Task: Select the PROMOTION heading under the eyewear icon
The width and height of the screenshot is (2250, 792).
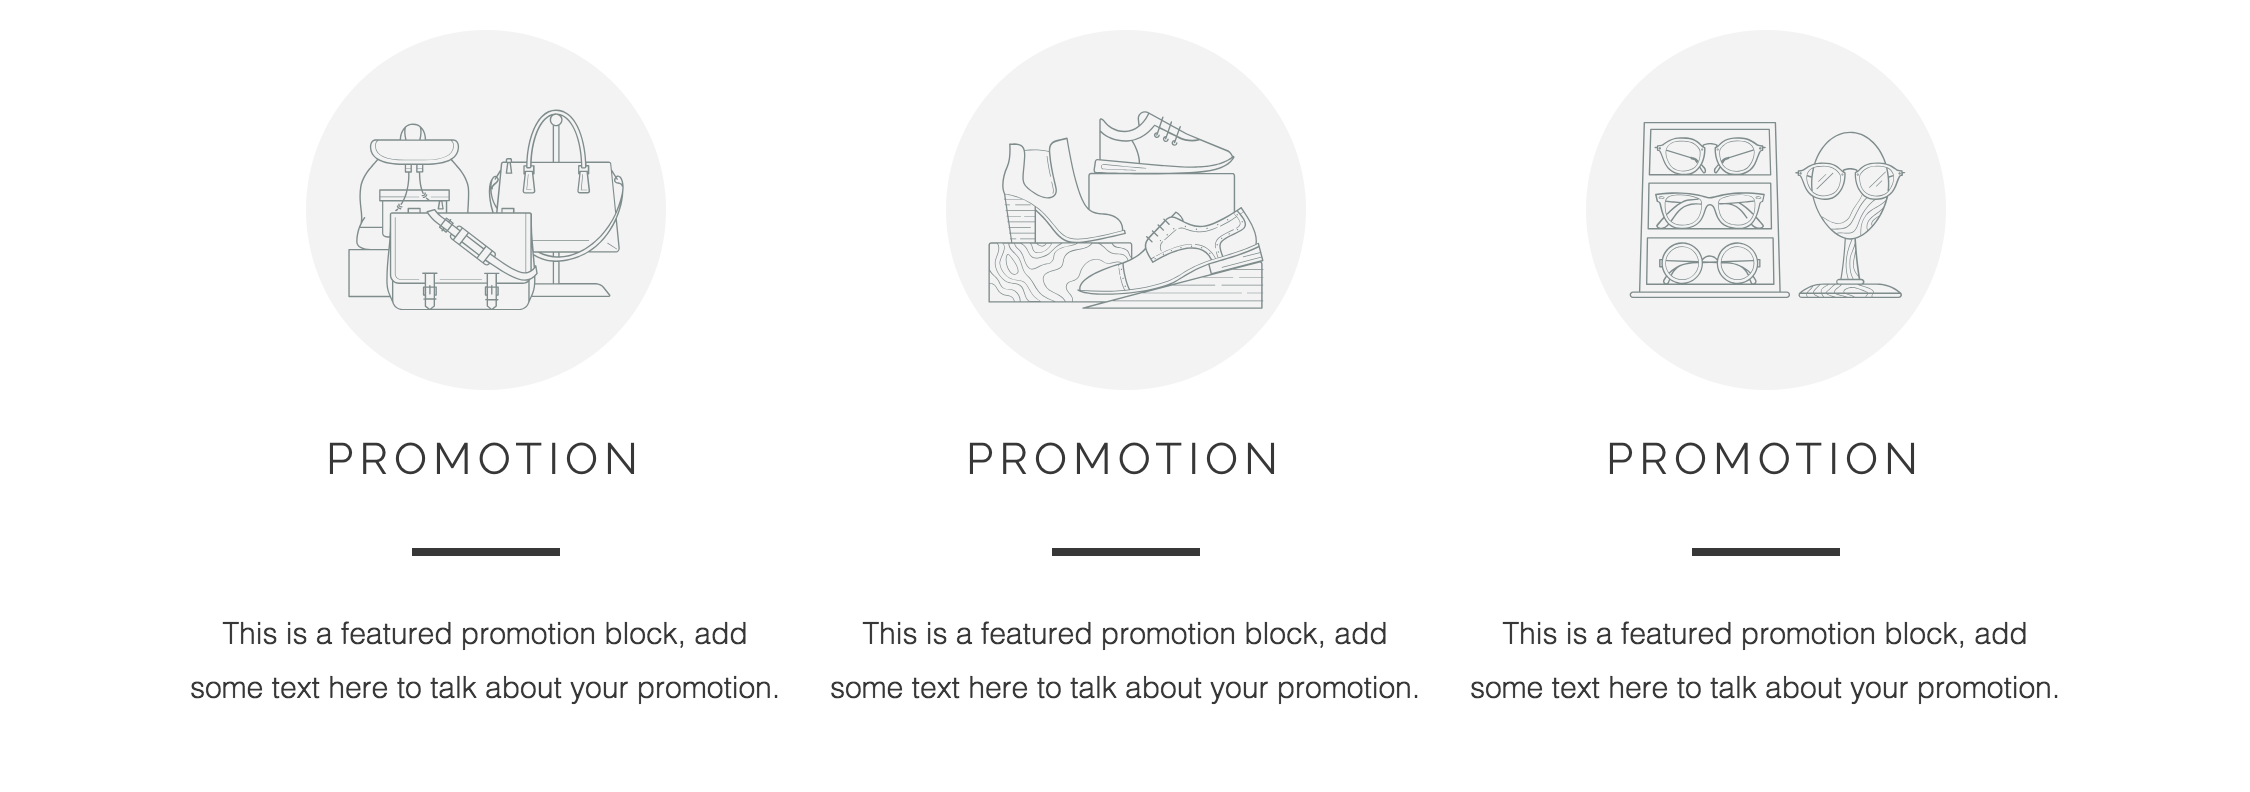Action: point(1764,459)
